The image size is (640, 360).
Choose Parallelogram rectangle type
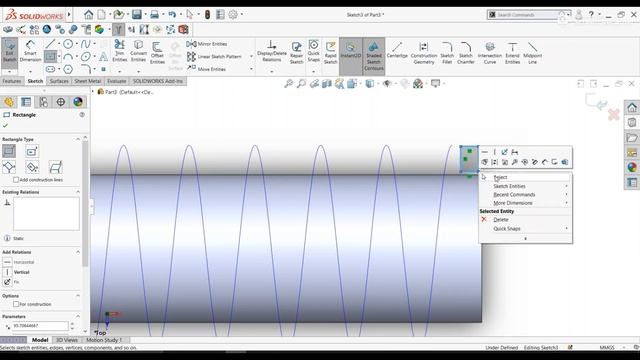point(56,167)
